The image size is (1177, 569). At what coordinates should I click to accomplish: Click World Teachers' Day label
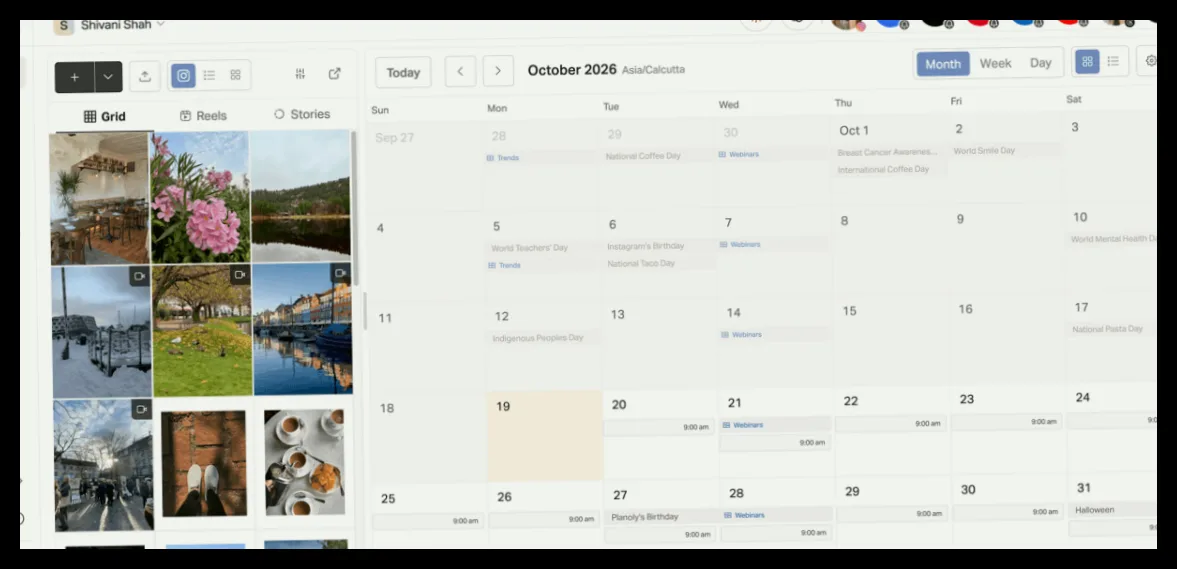coord(530,248)
